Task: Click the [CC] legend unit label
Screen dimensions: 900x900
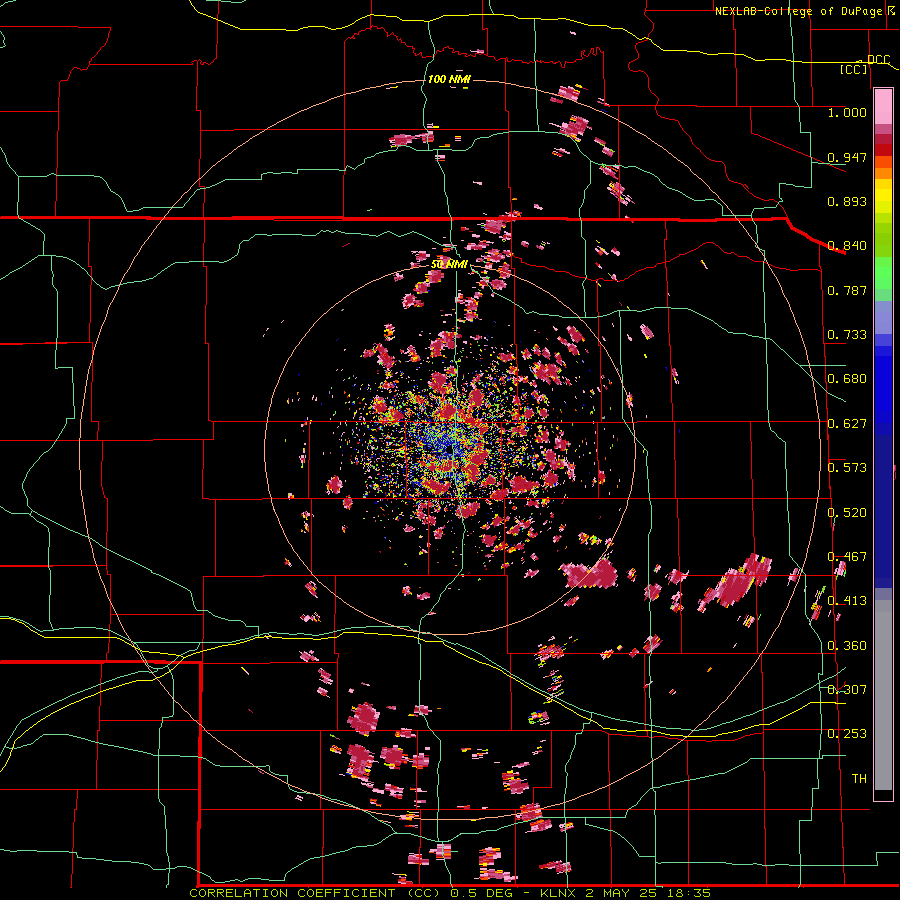Action: pyautogui.click(x=854, y=70)
